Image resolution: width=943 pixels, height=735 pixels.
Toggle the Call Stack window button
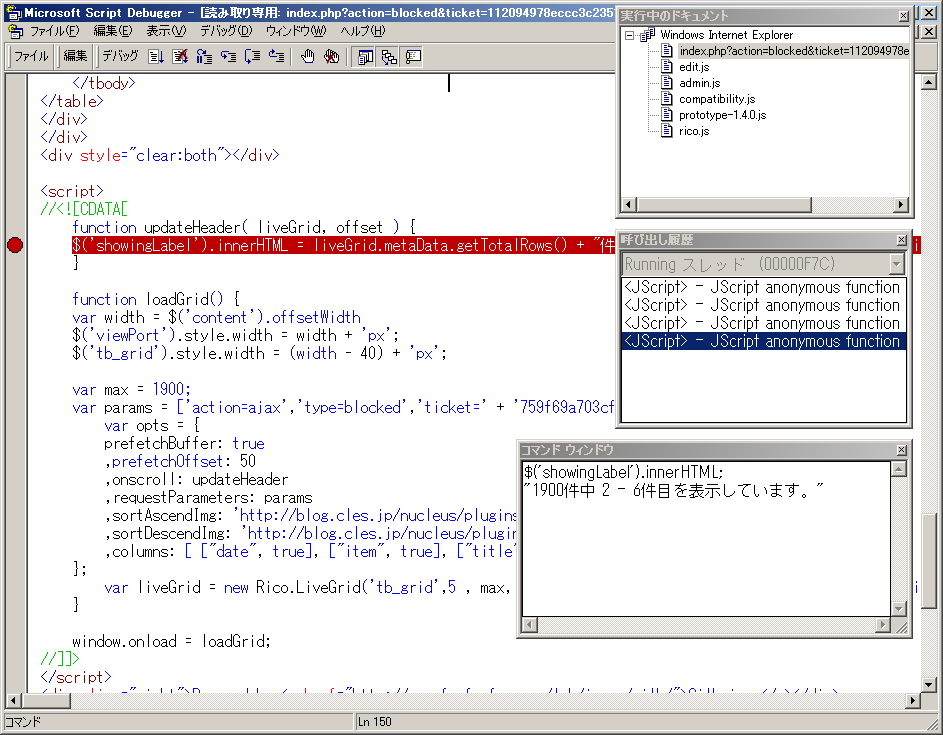coord(389,56)
